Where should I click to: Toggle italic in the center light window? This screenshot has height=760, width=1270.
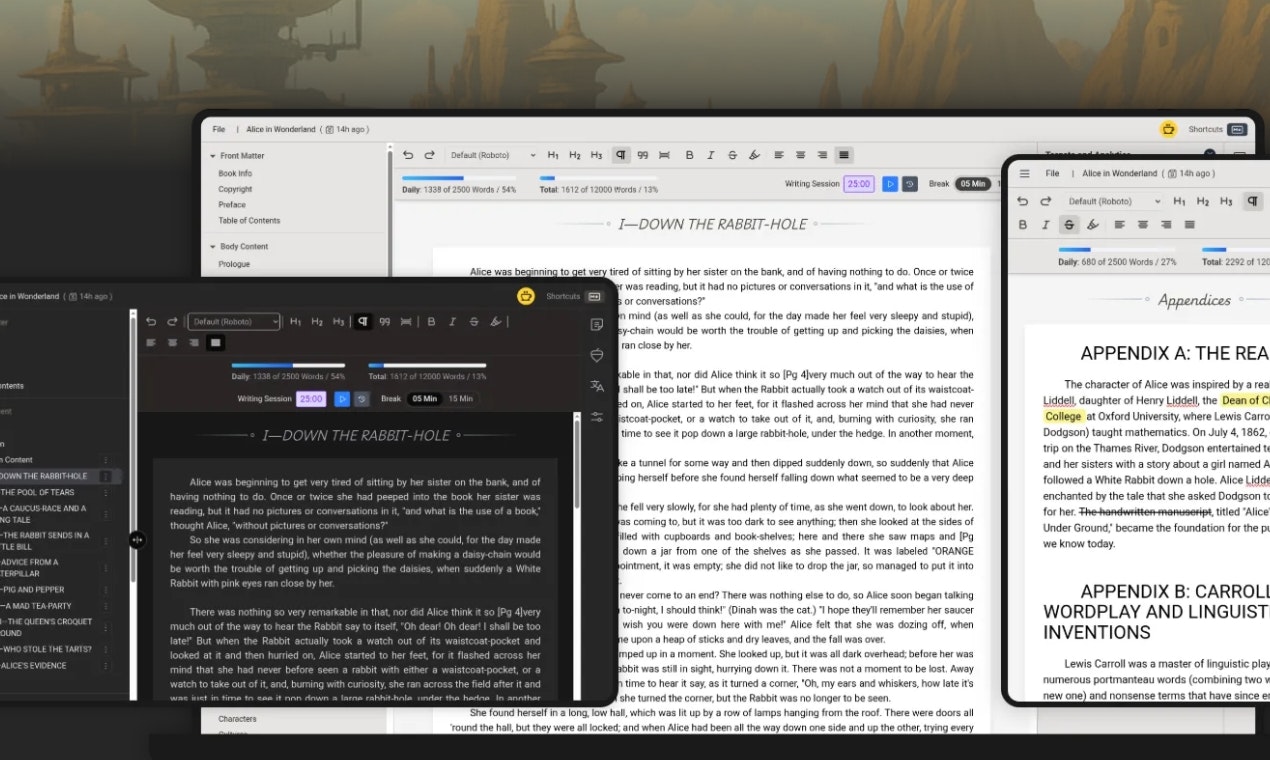711,155
